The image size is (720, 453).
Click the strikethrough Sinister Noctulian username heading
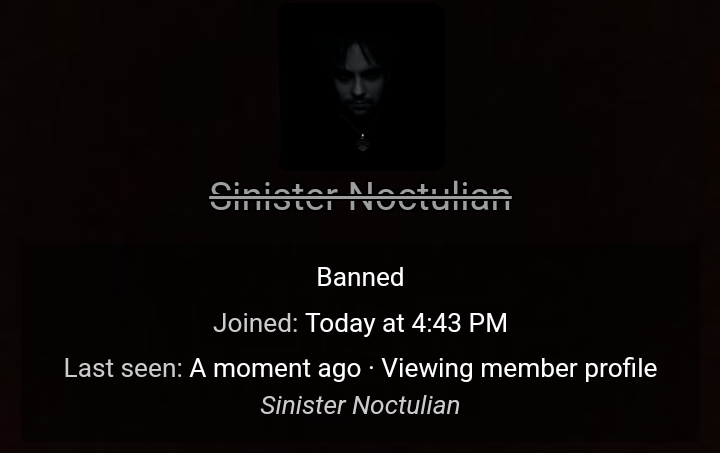coord(360,197)
